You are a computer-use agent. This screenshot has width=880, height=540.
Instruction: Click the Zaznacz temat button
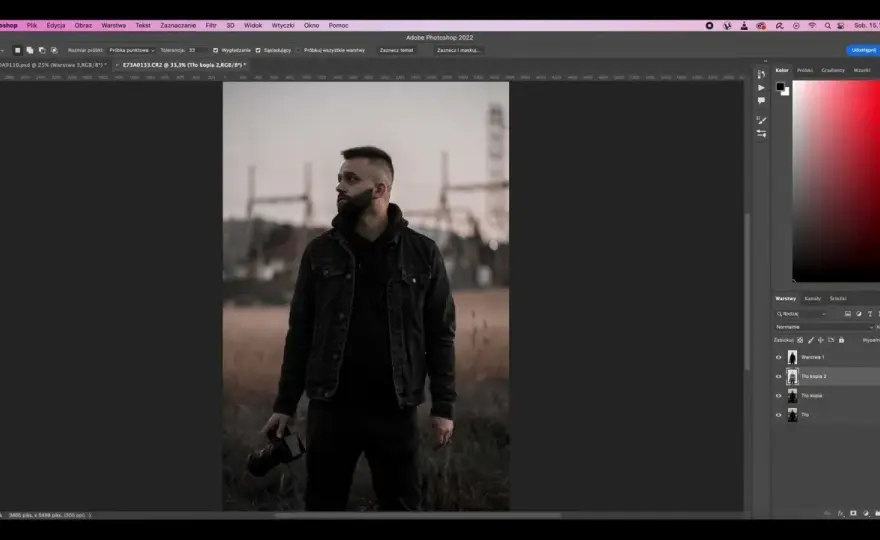tap(396, 50)
